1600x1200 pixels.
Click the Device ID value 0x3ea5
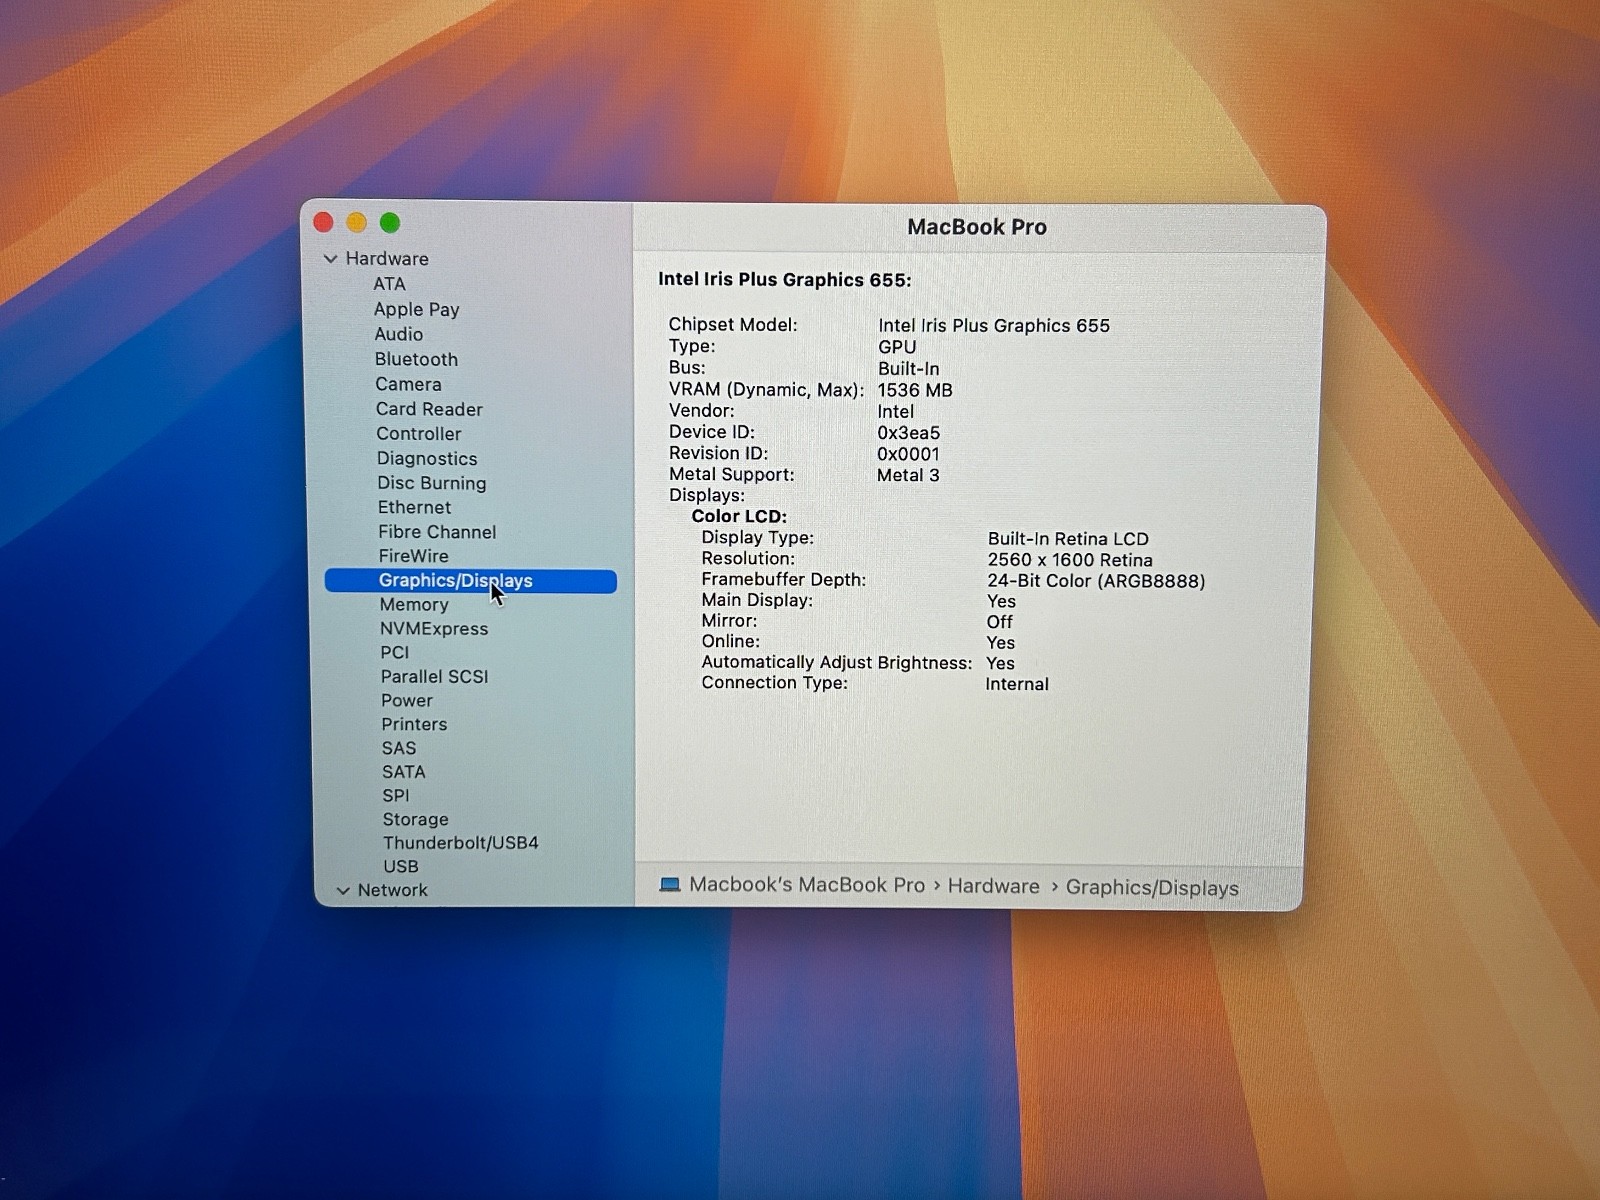tap(909, 433)
